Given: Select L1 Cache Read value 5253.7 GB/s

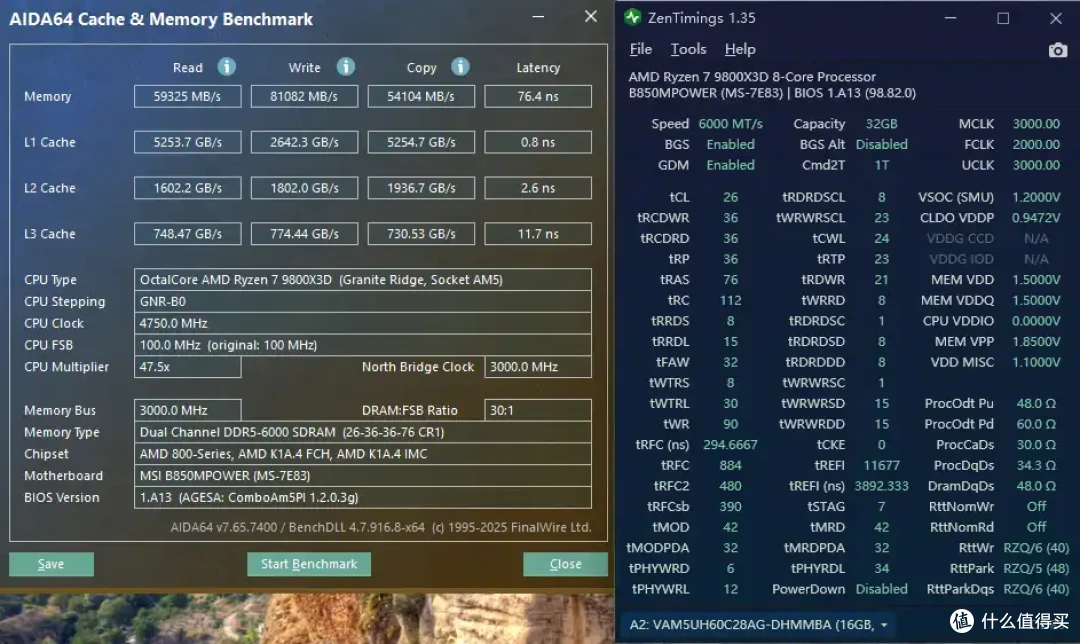Looking at the screenshot, I should 187,142.
